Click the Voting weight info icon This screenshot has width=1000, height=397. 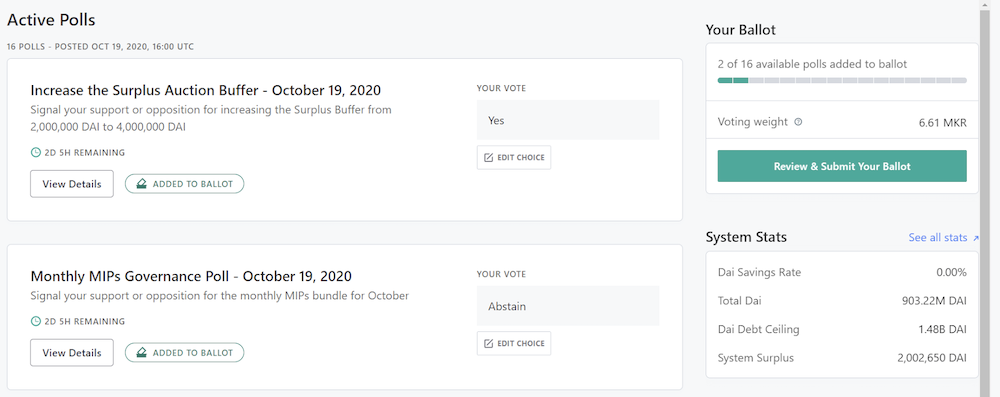pos(798,122)
